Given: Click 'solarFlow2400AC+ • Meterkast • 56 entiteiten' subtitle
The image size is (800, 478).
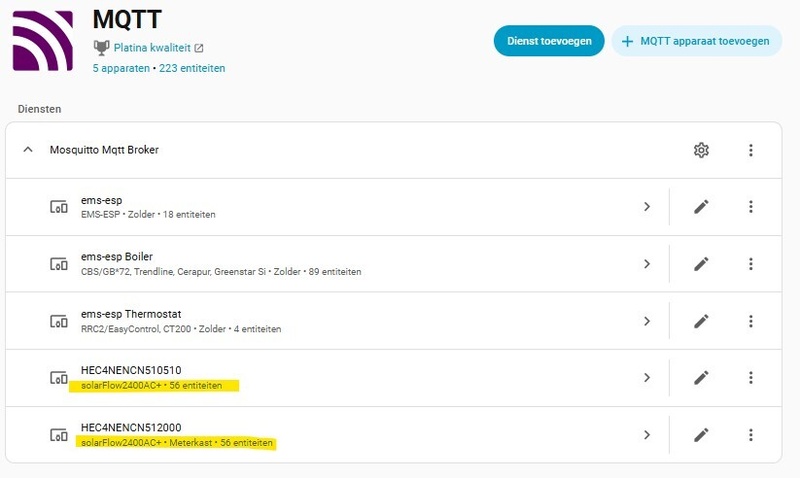Looking at the screenshot, I should click(177, 443).
